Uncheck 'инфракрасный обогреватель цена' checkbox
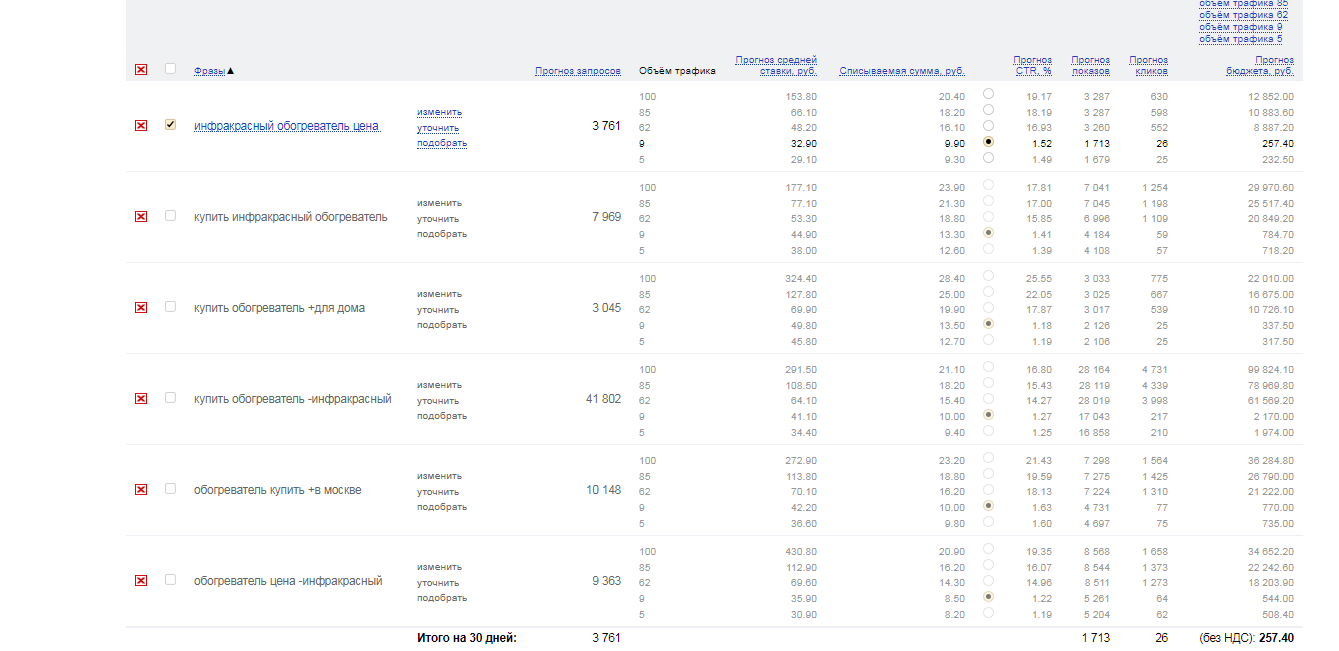1339x651 pixels. [170, 125]
